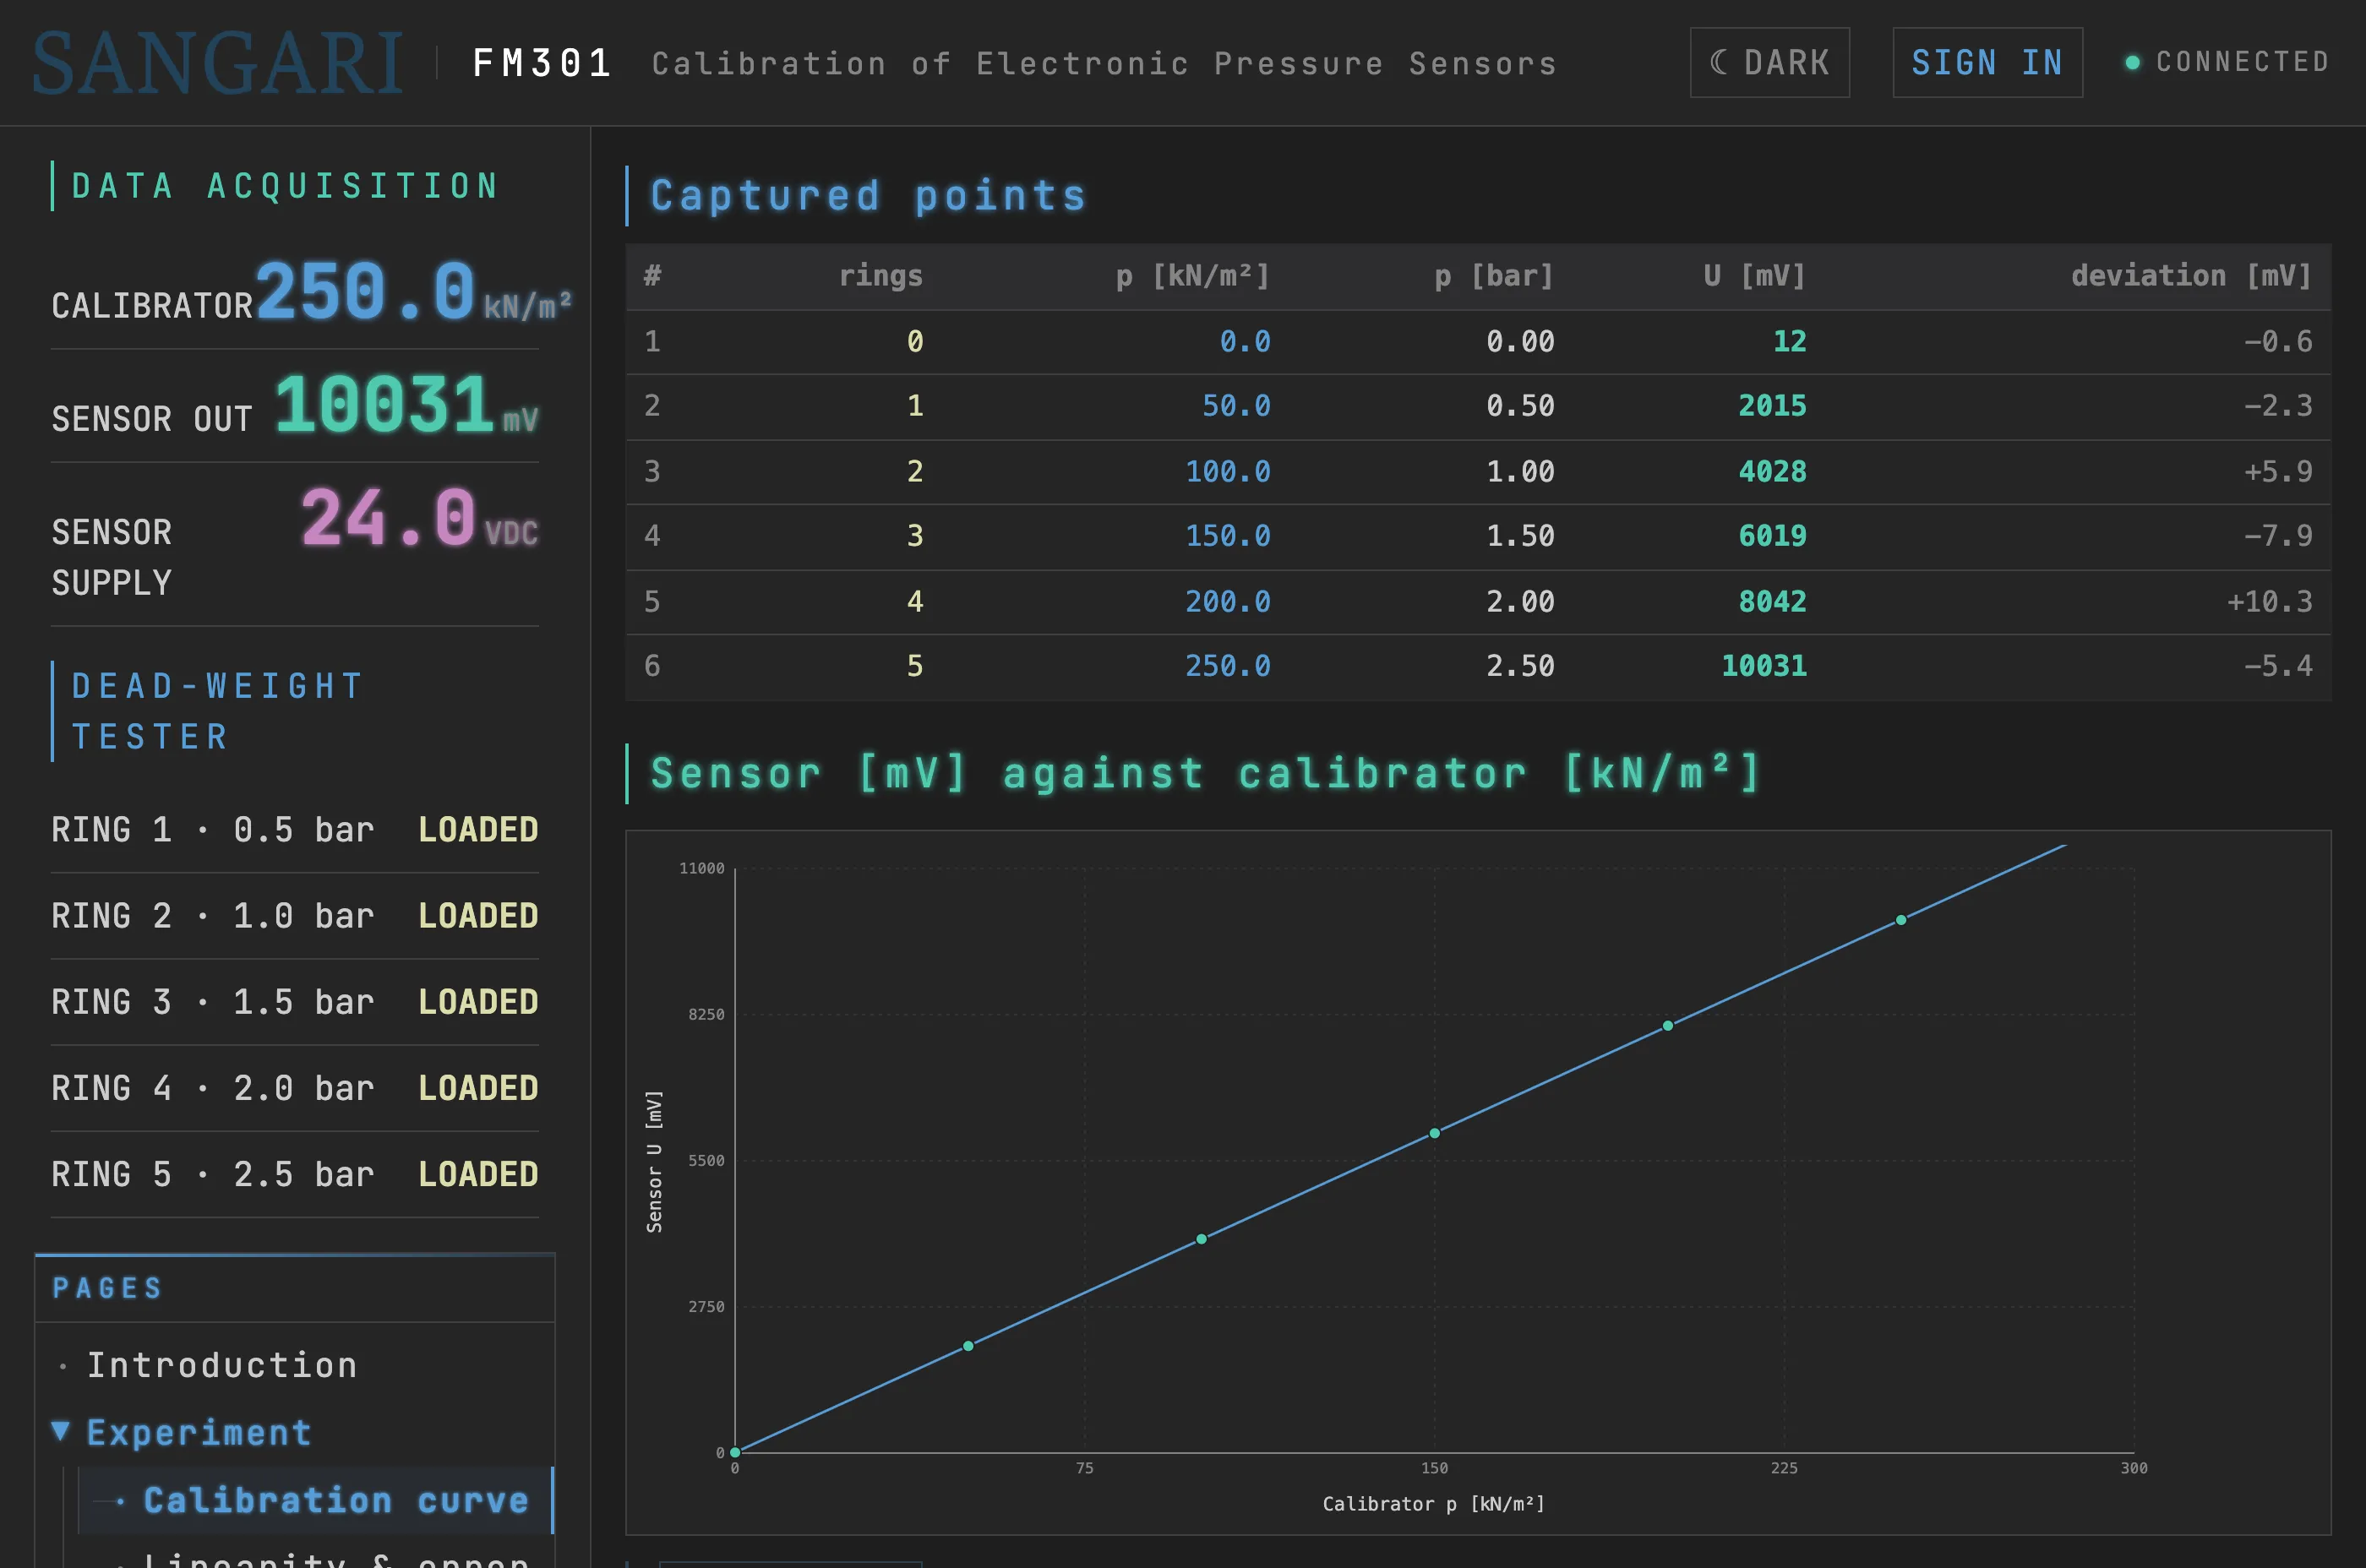The image size is (2366, 1568).
Task: Click the PAGES panel header
Action: coord(295,1288)
